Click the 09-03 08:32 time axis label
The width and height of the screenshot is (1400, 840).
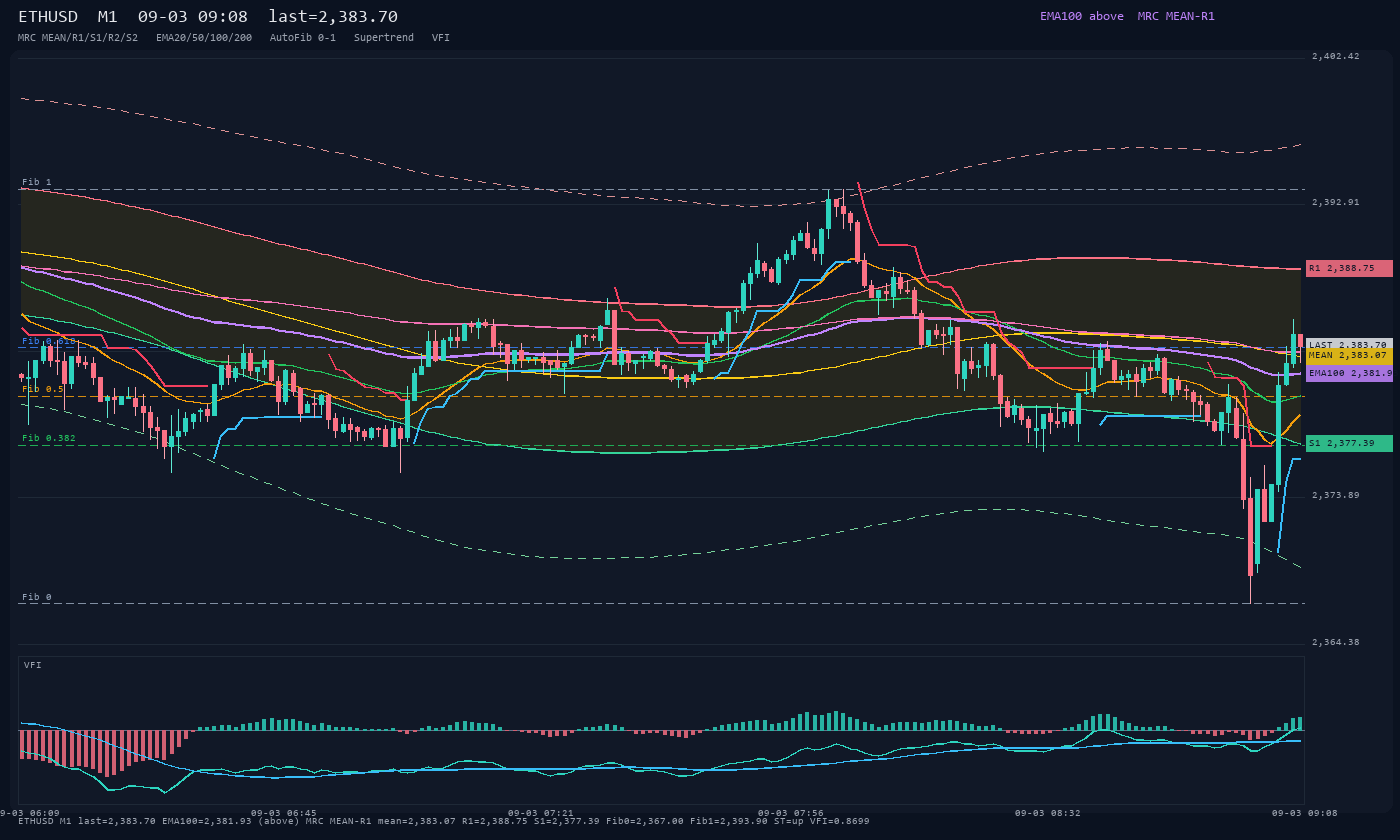(x=1047, y=813)
